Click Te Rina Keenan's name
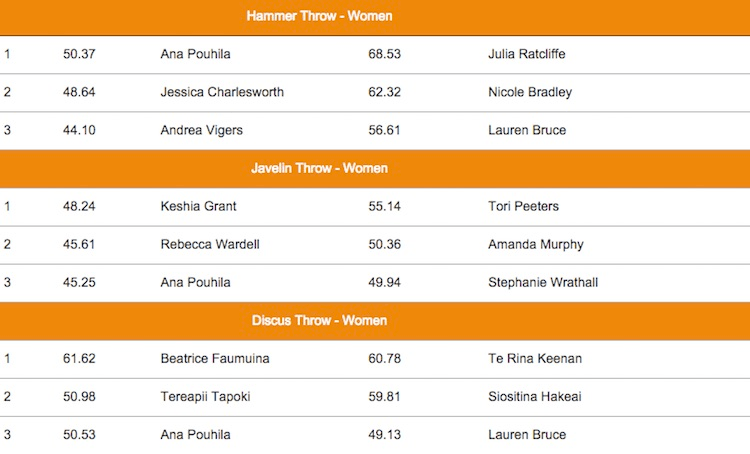 tap(535, 358)
